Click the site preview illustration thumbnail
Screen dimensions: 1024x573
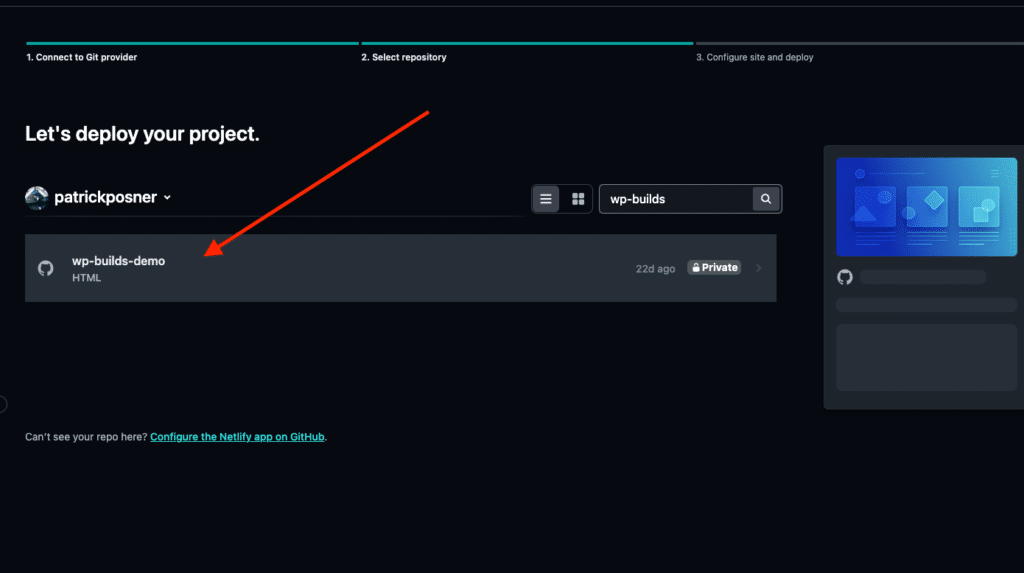pos(926,206)
